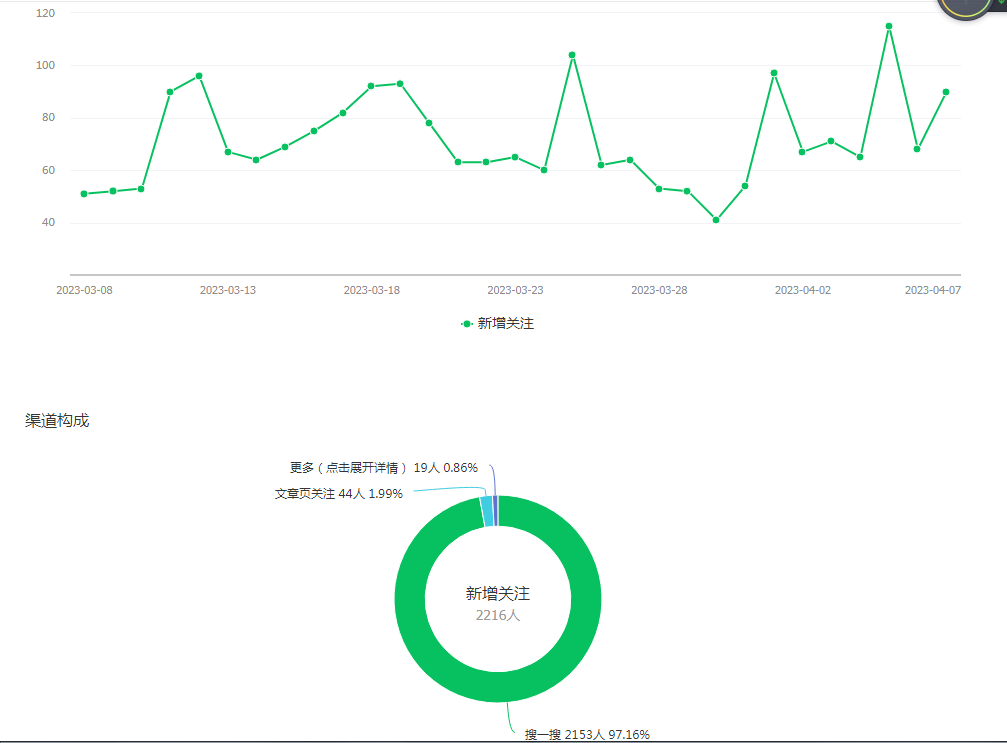Click the data point above 2023-03-18
The height and width of the screenshot is (743, 1007).
point(371,86)
